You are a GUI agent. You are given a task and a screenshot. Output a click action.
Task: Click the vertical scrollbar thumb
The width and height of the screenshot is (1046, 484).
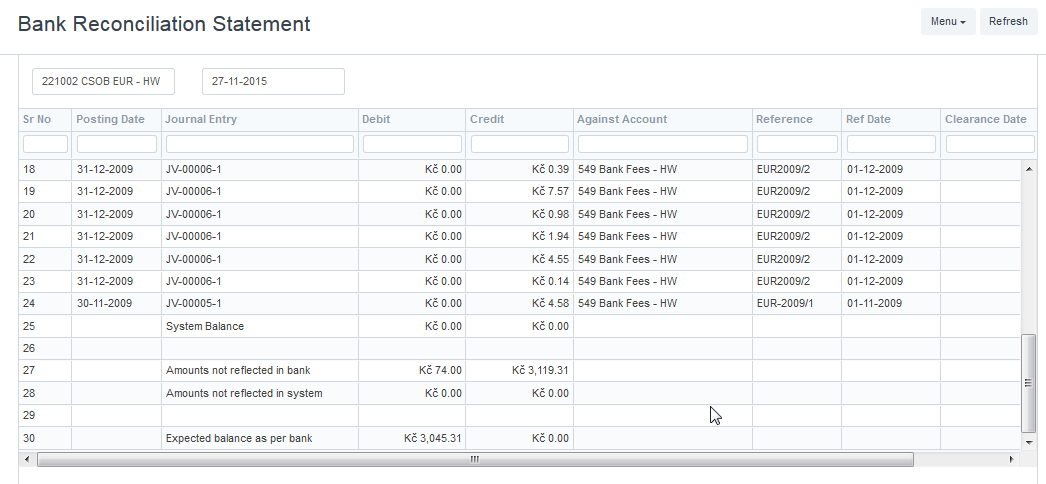click(x=1028, y=383)
